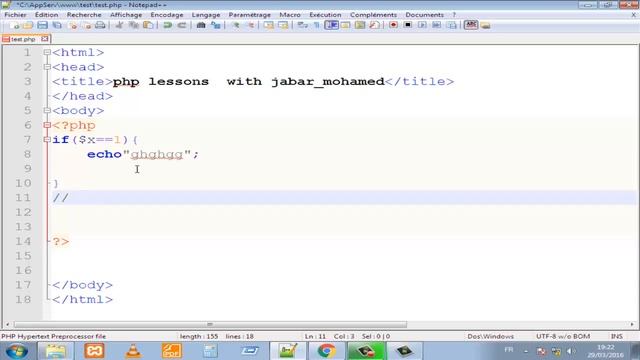The width and height of the screenshot is (640, 360).
Task: Close the test.php tab with its X
Action: (44, 39)
